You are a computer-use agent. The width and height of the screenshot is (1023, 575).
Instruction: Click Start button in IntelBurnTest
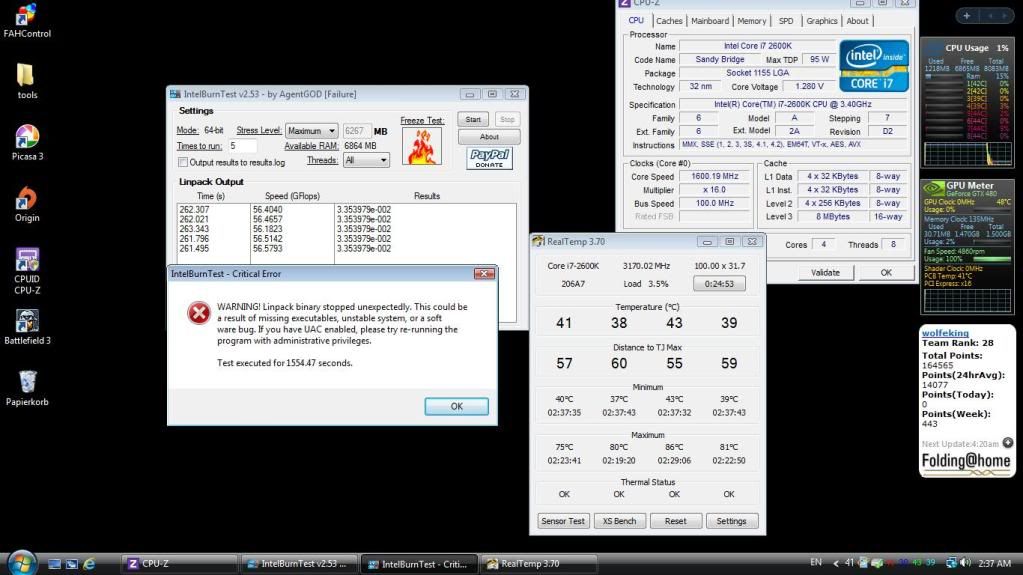473,119
